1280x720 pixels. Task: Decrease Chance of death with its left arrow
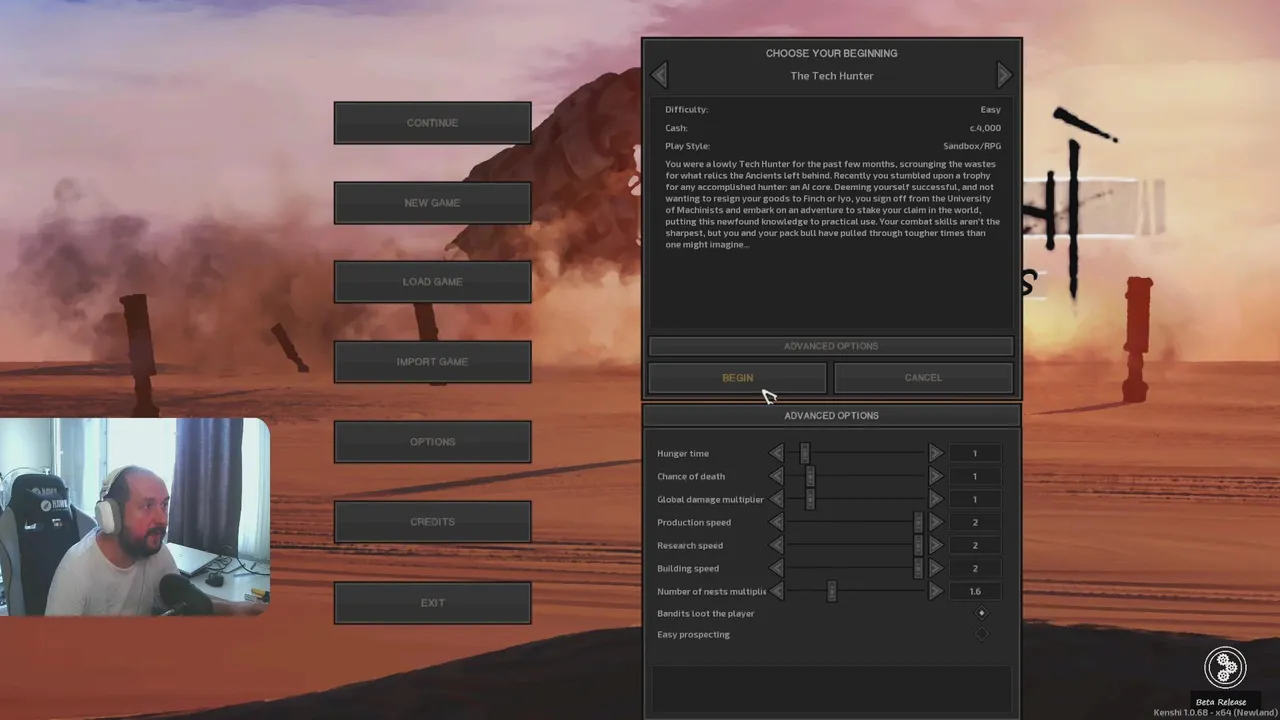point(776,476)
